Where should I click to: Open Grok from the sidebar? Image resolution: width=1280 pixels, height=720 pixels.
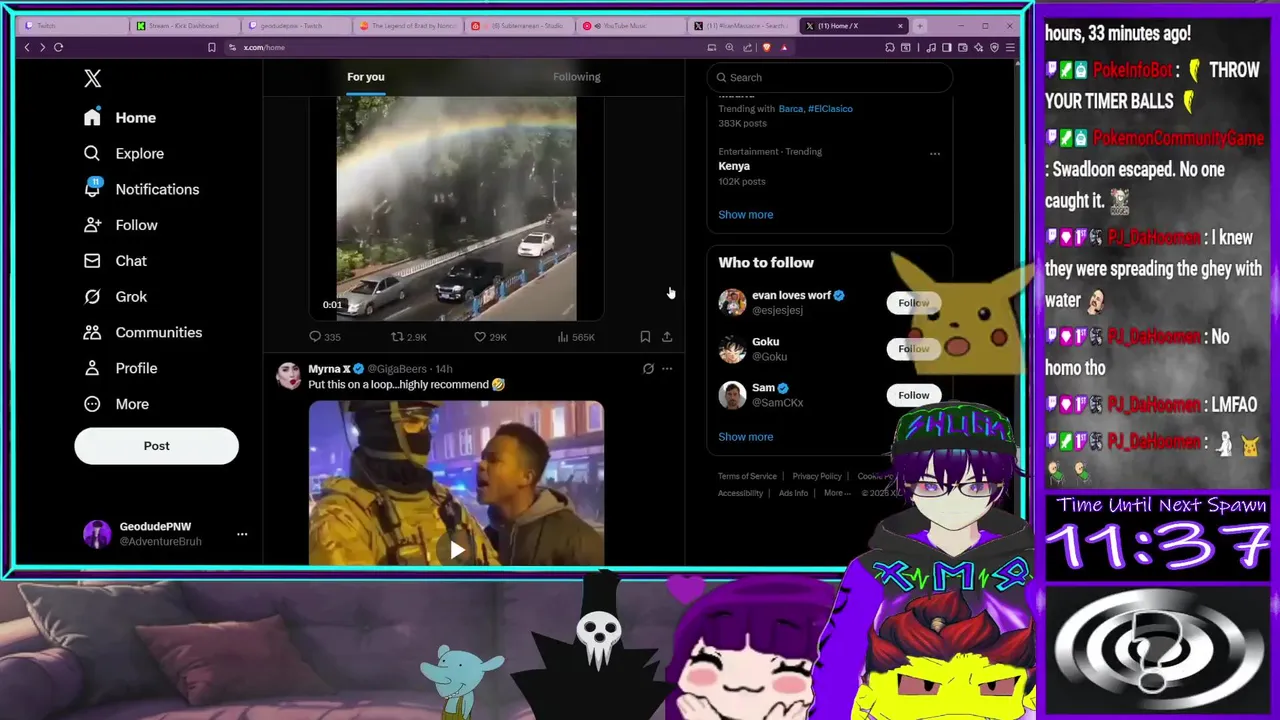point(115,297)
